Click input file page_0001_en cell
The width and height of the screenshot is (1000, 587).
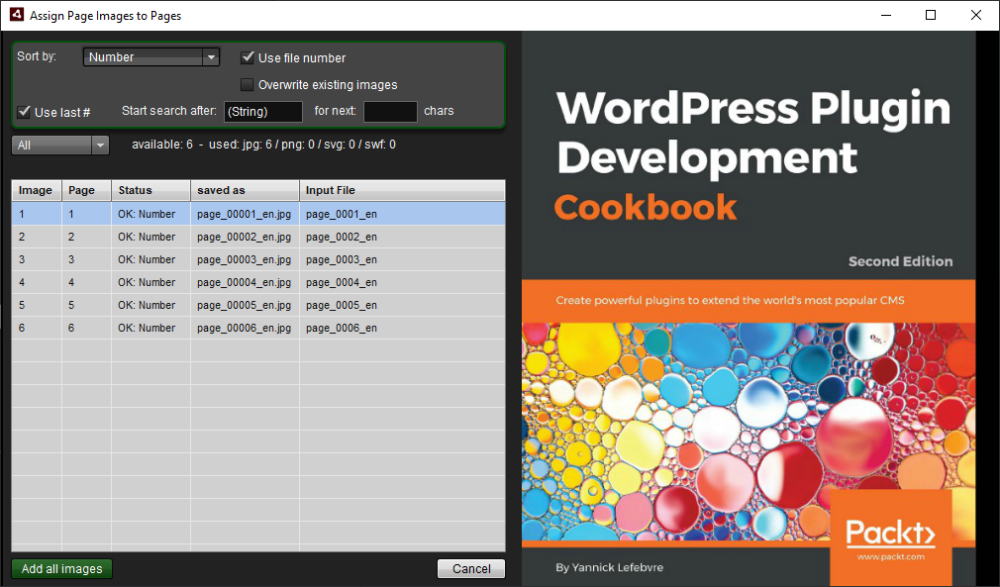(402, 214)
